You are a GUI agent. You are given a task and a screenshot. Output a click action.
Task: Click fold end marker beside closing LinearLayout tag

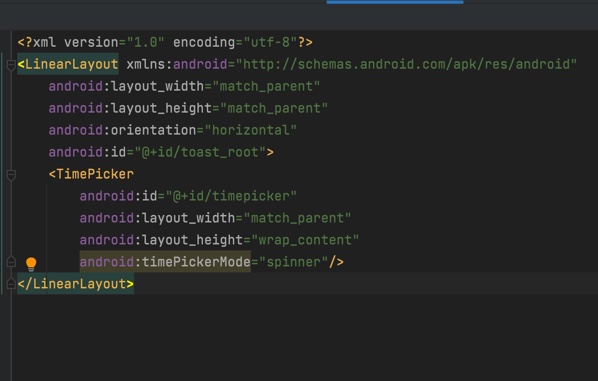point(11,284)
